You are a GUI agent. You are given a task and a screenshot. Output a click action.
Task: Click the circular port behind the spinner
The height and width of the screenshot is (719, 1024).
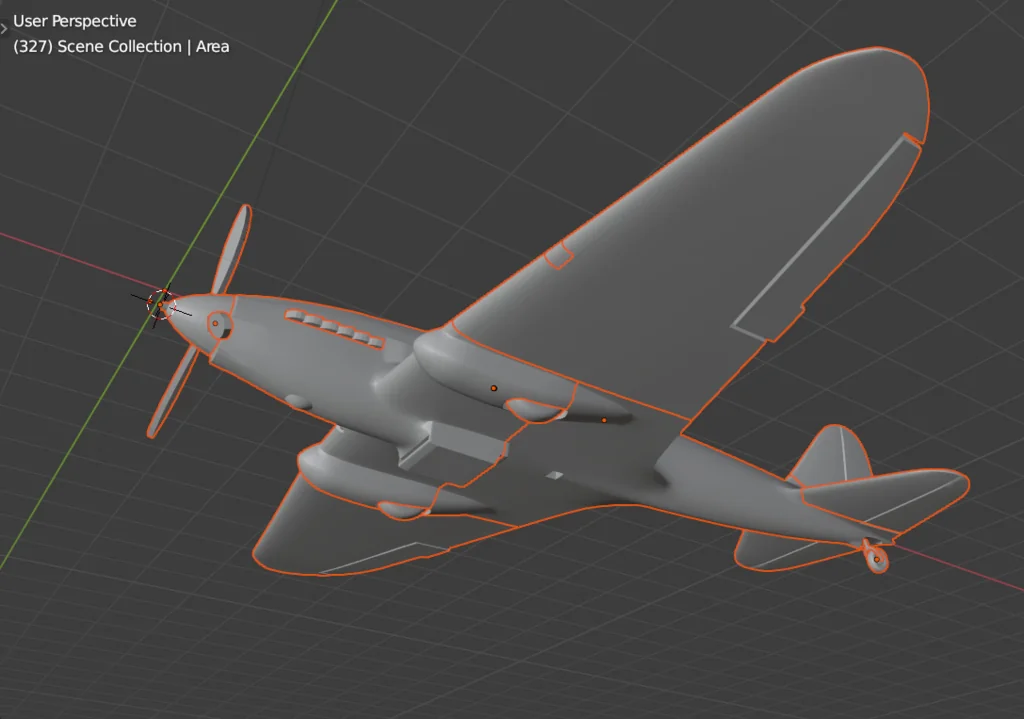click(x=216, y=323)
